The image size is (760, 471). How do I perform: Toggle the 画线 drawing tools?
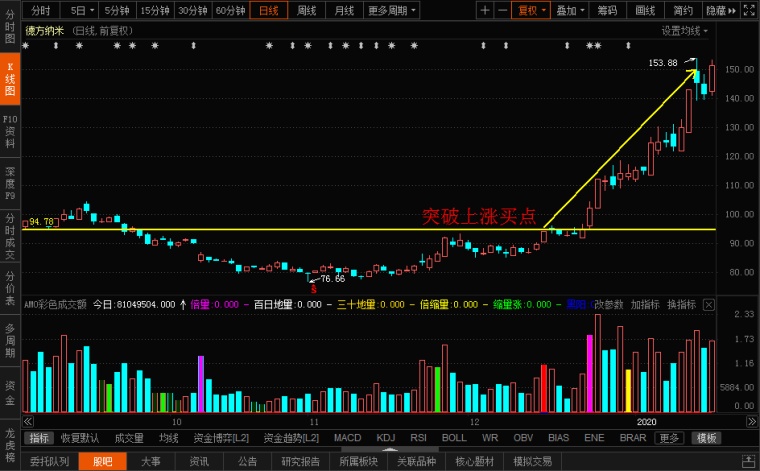pyautogui.click(x=645, y=11)
